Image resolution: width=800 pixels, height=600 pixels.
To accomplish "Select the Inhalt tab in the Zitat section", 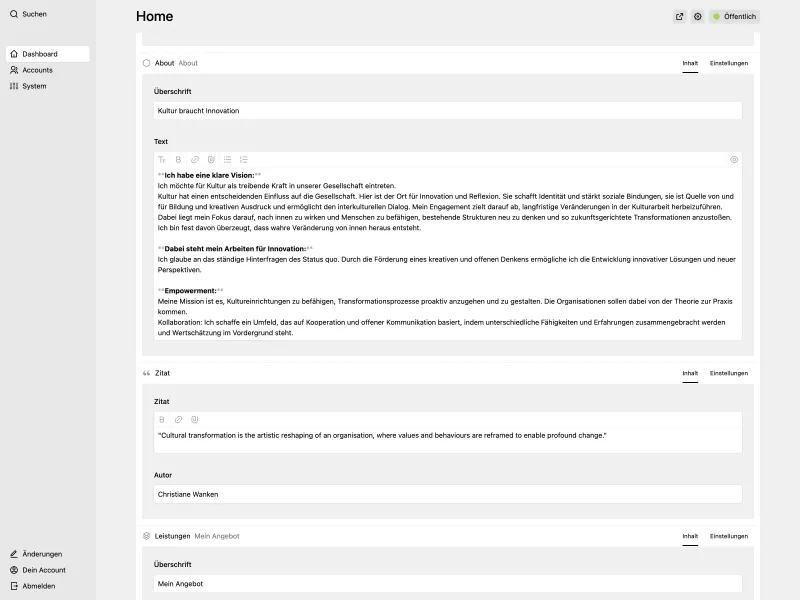I will click(689, 372).
